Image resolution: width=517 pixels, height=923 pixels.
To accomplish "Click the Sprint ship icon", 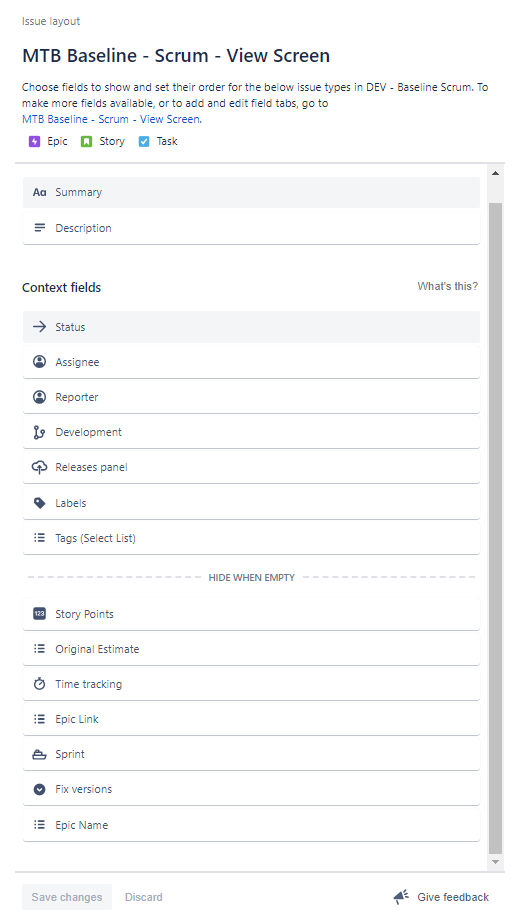I will [x=39, y=755].
